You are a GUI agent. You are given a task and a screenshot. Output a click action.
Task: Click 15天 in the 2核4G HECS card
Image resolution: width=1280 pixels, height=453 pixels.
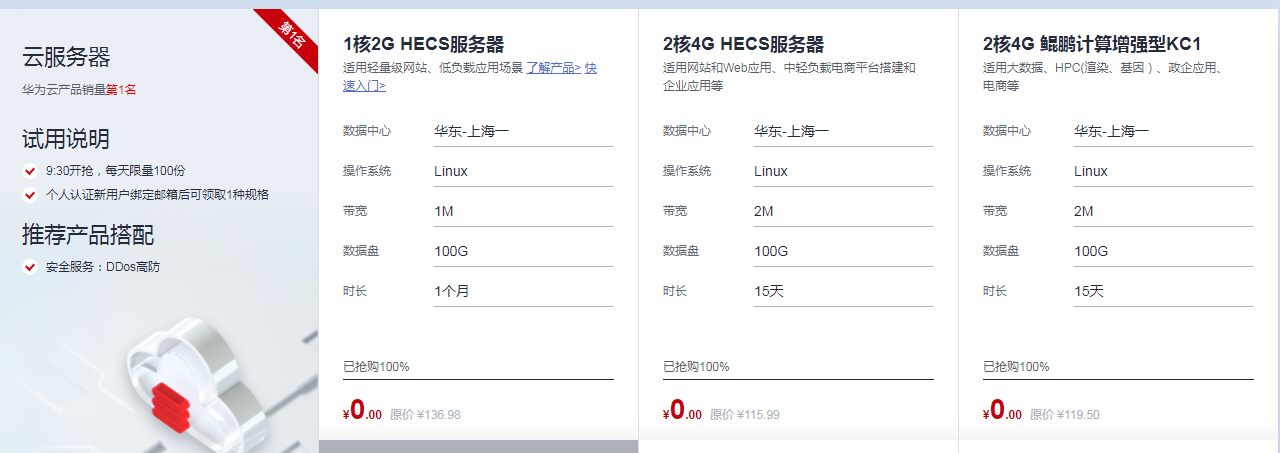tap(768, 291)
